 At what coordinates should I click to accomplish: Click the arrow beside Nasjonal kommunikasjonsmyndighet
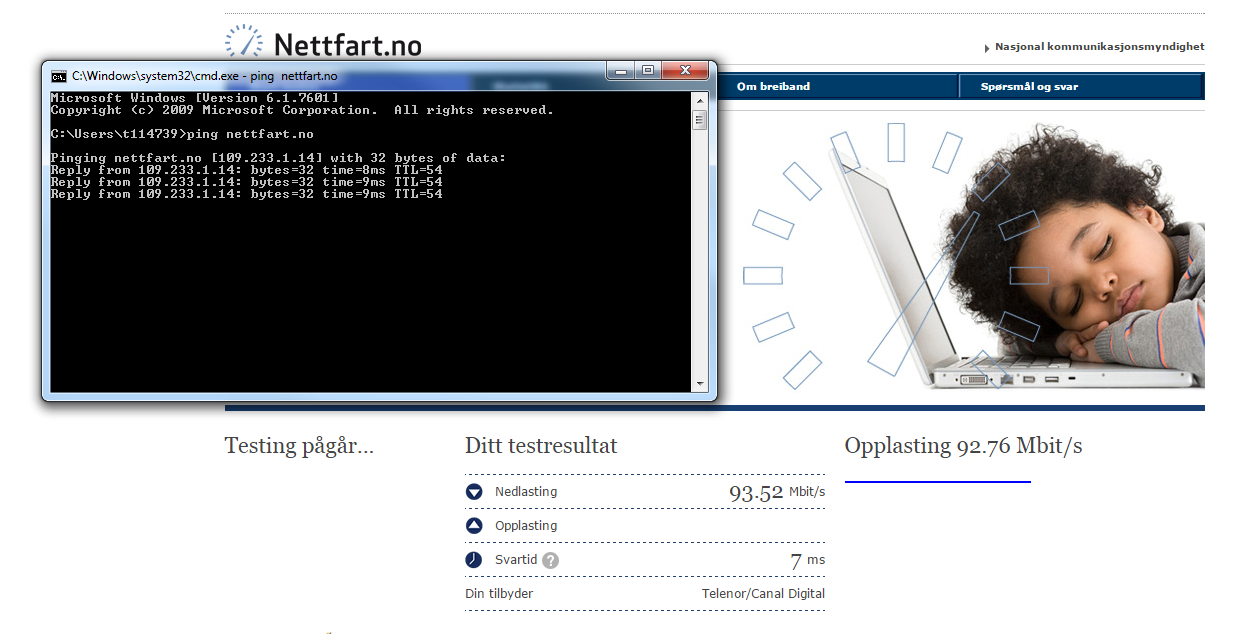[987, 48]
